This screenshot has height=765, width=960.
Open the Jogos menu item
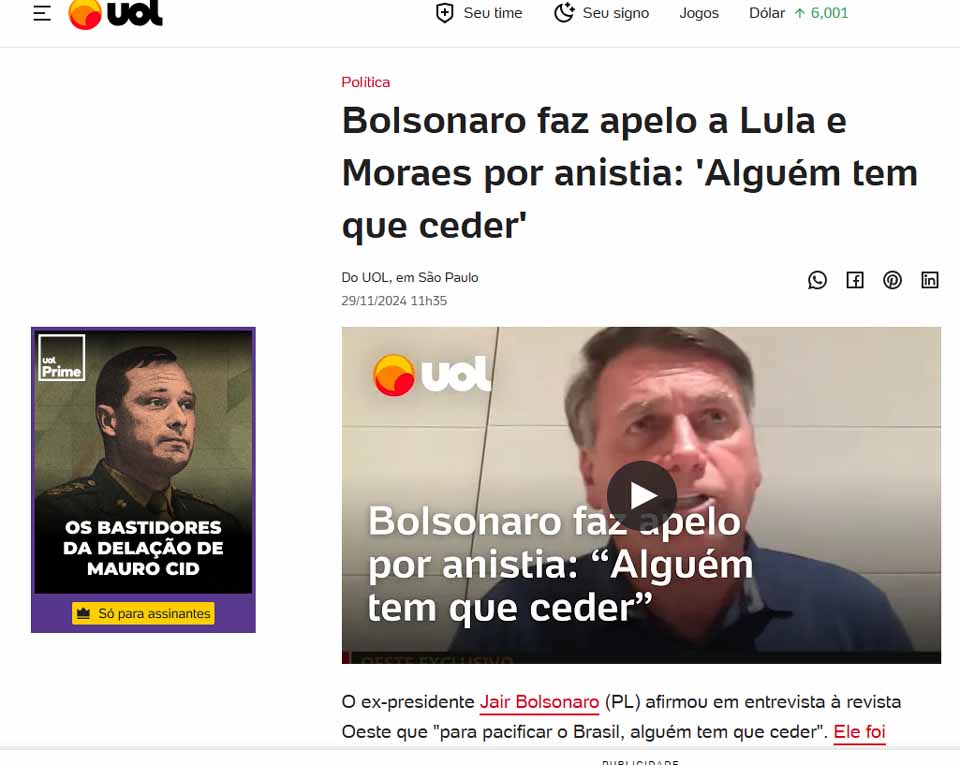point(699,13)
